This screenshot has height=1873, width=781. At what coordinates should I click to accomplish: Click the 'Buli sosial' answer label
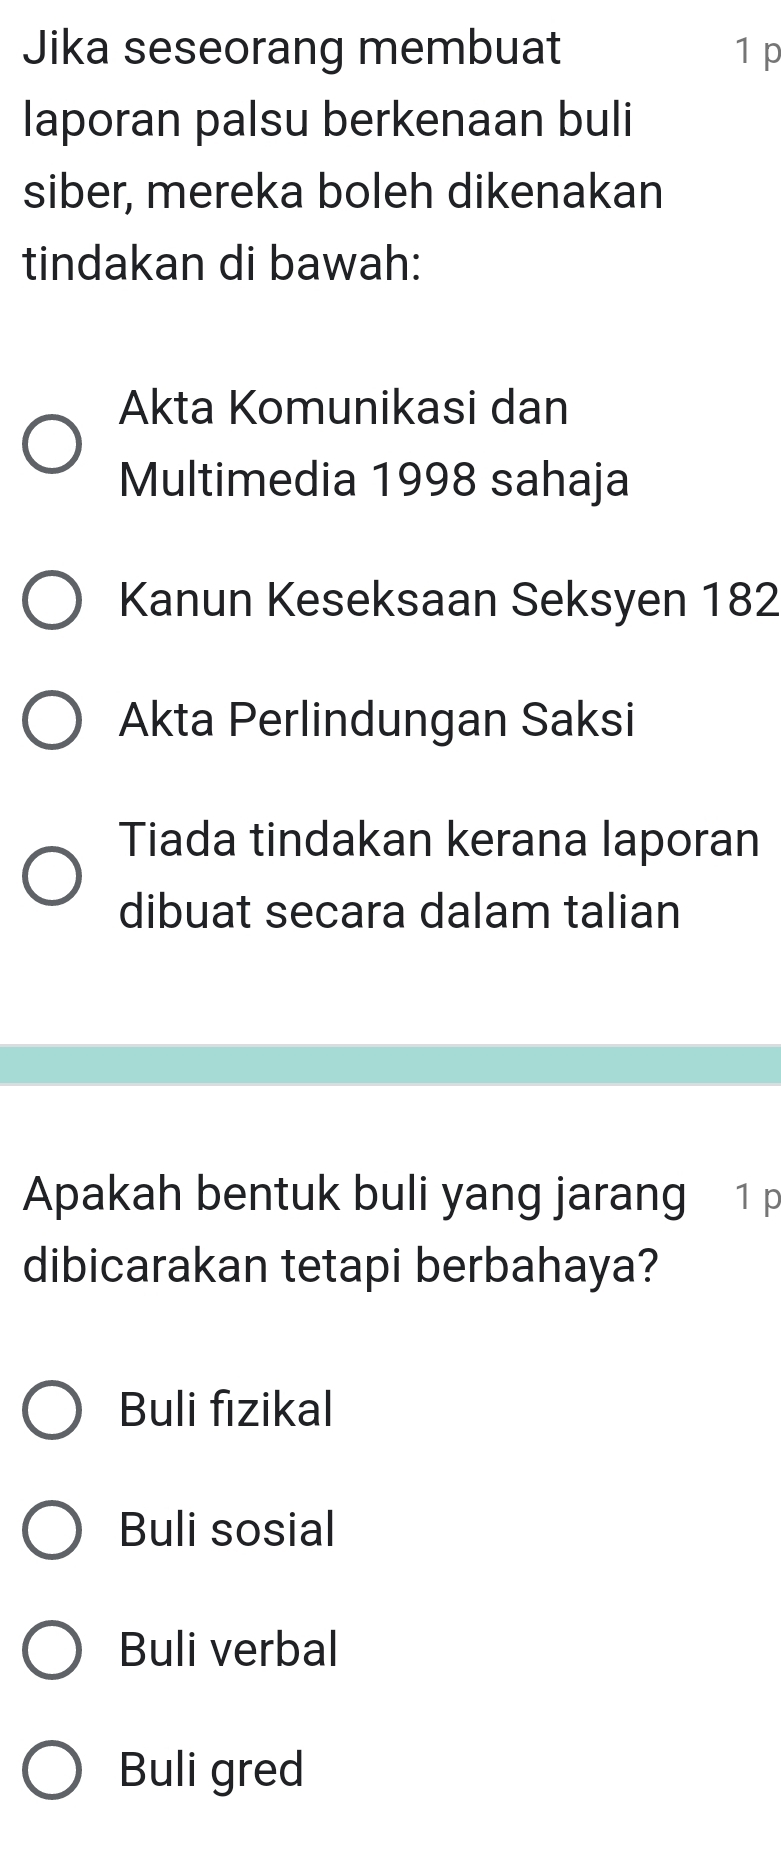pyautogui.click(x=227, y=1530)
